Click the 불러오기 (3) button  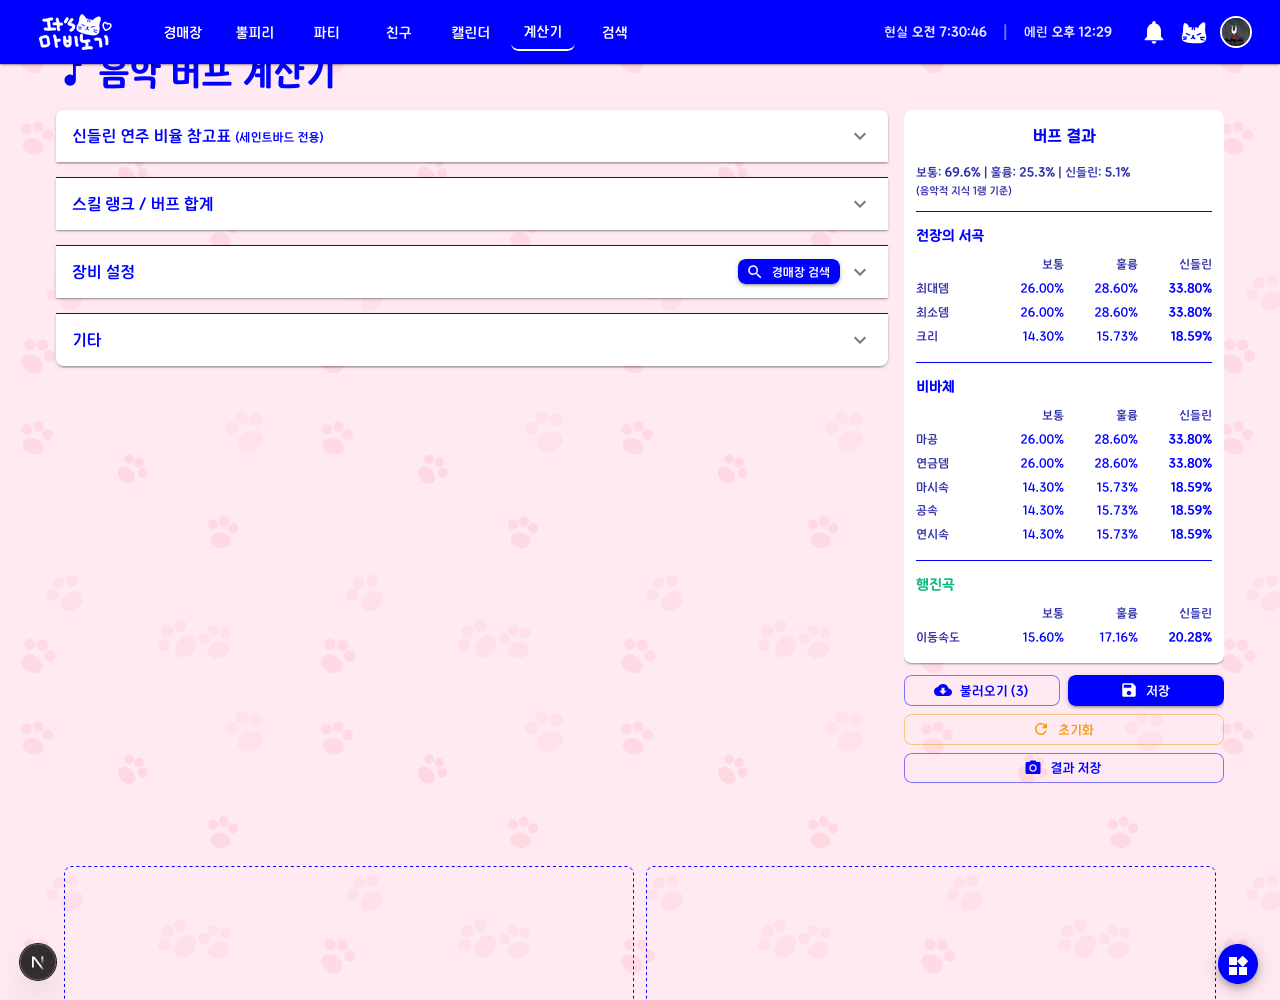(x=982, y=691)
